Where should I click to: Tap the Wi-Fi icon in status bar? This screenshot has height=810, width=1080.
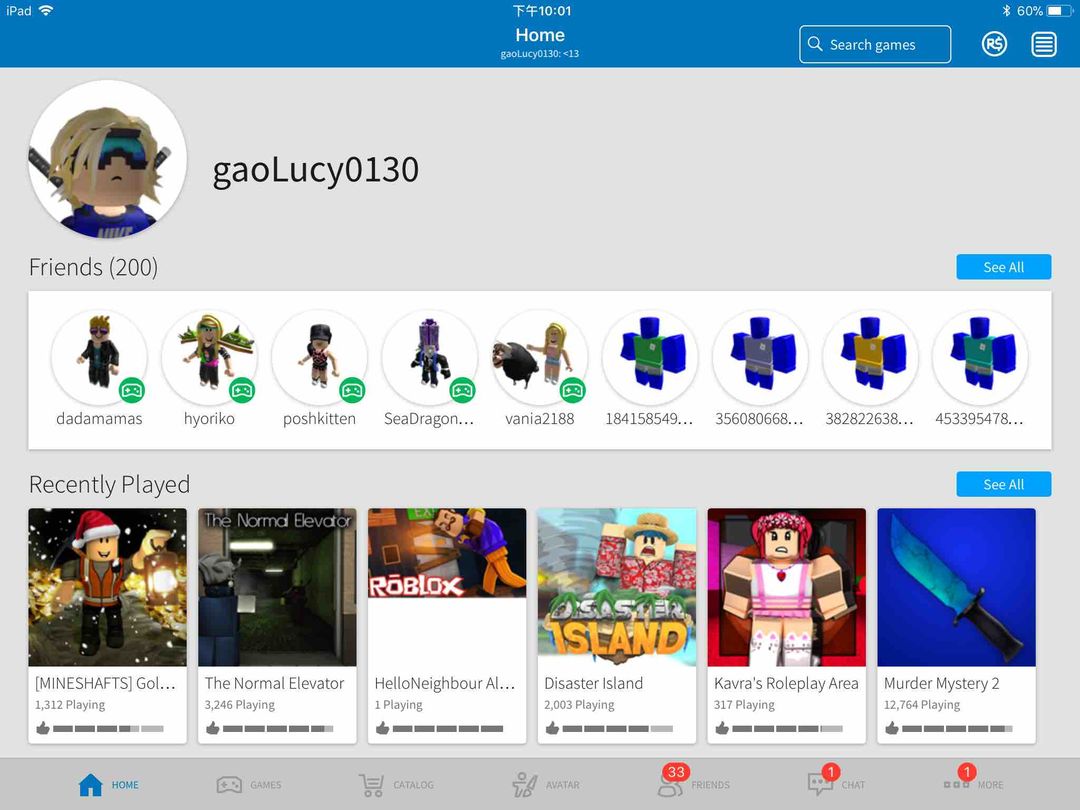pos(46,10)
